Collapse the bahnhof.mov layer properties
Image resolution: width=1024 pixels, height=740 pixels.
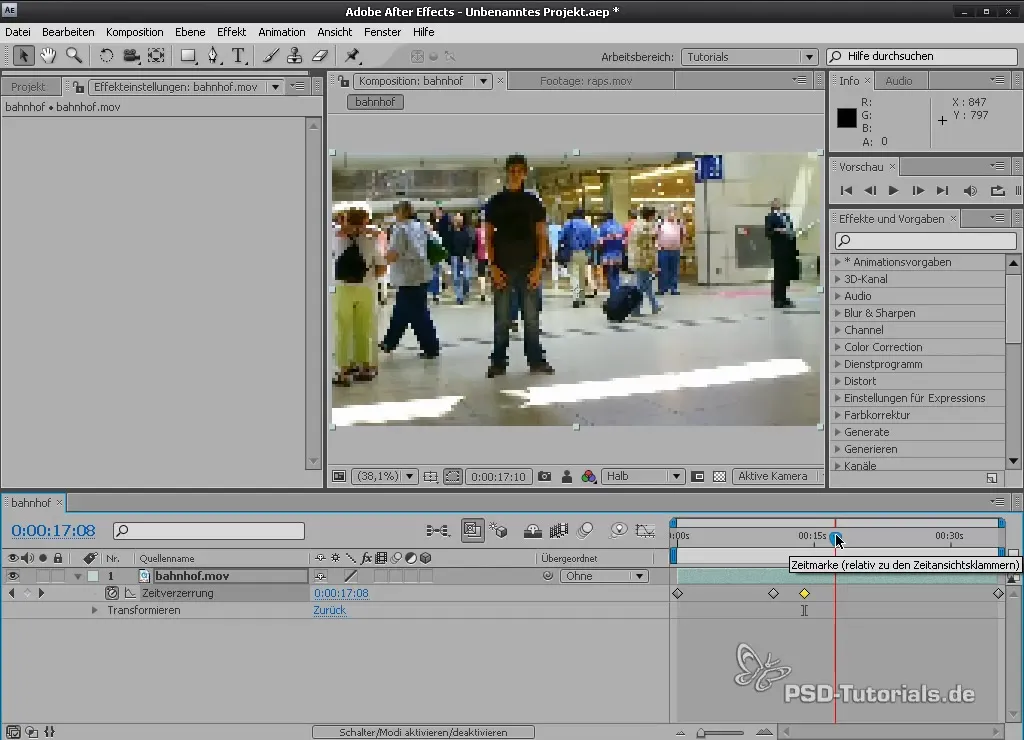tap(78, 576)
